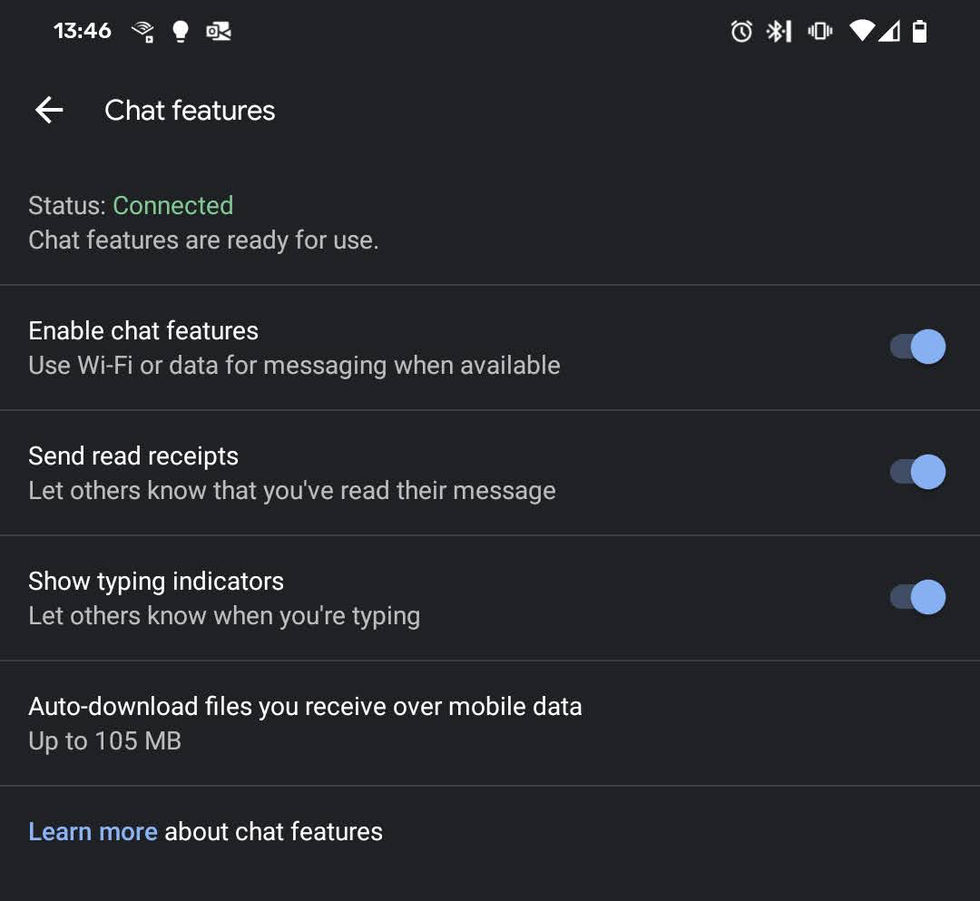Open the Learn more link
This screenshot has width=980, height=901.
[x=93, y=832]
